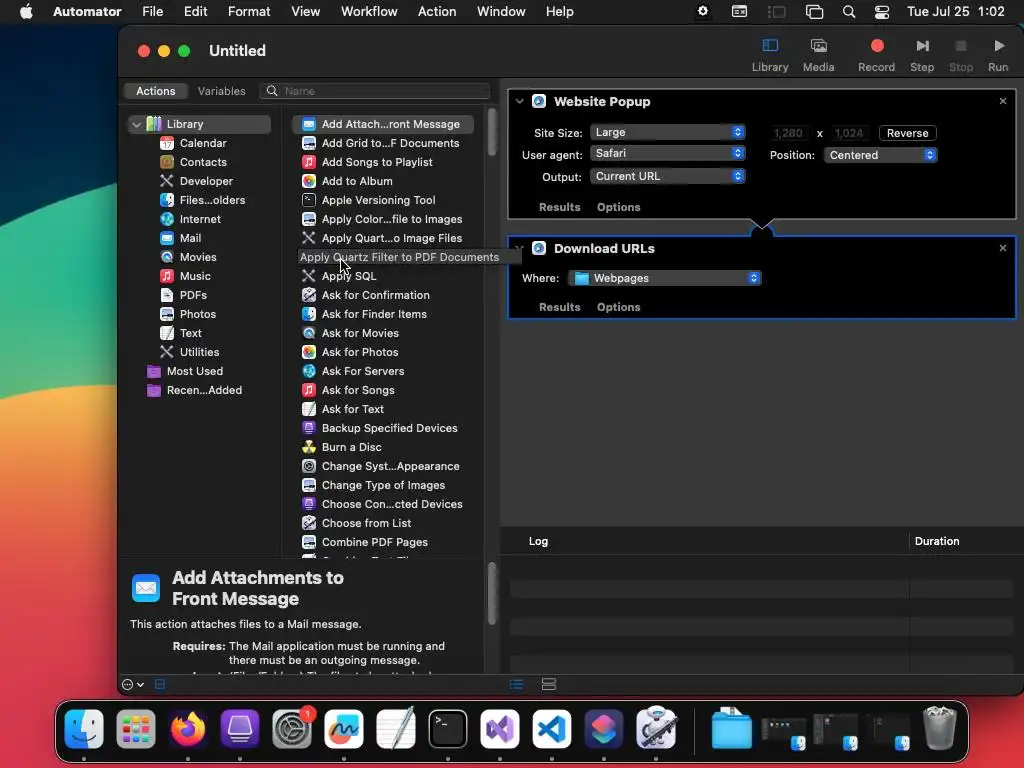The height and width of the screenshot is (768, 1024).
Task: Open Output dropdown set to Current URL
Action: pos(667,176)
